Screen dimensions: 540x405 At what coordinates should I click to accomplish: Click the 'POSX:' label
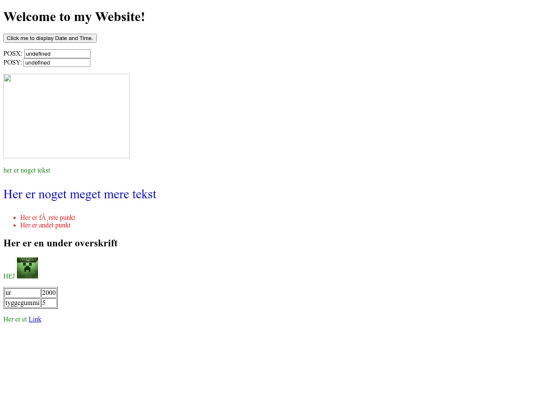13,54
